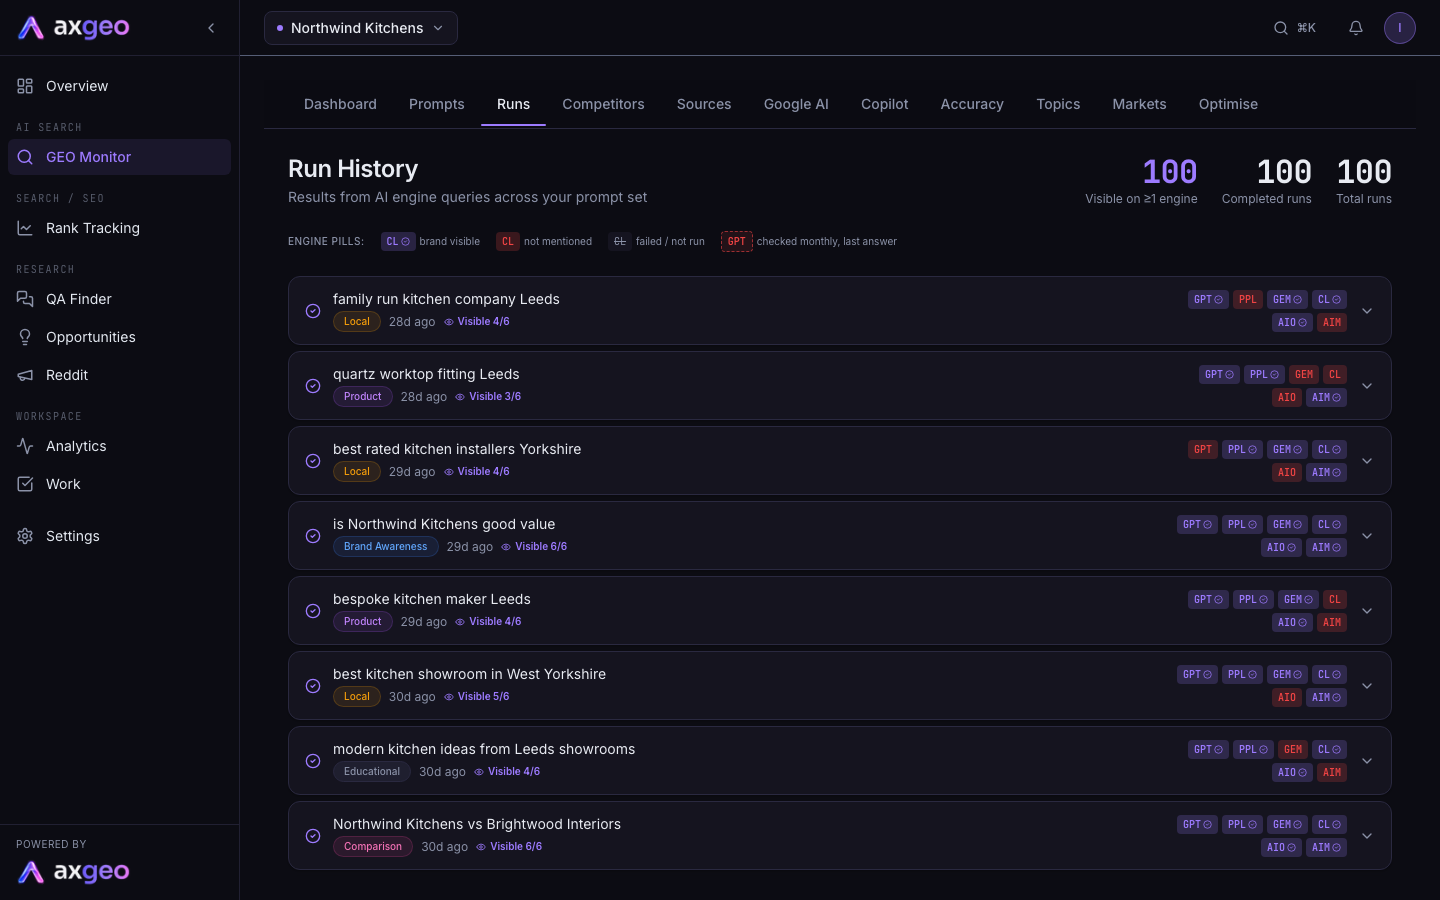Image resolution: width=1440 pixels, height=900 pixels.
Task: Open the Opportunities lightbulb icon
Action: 25,337
